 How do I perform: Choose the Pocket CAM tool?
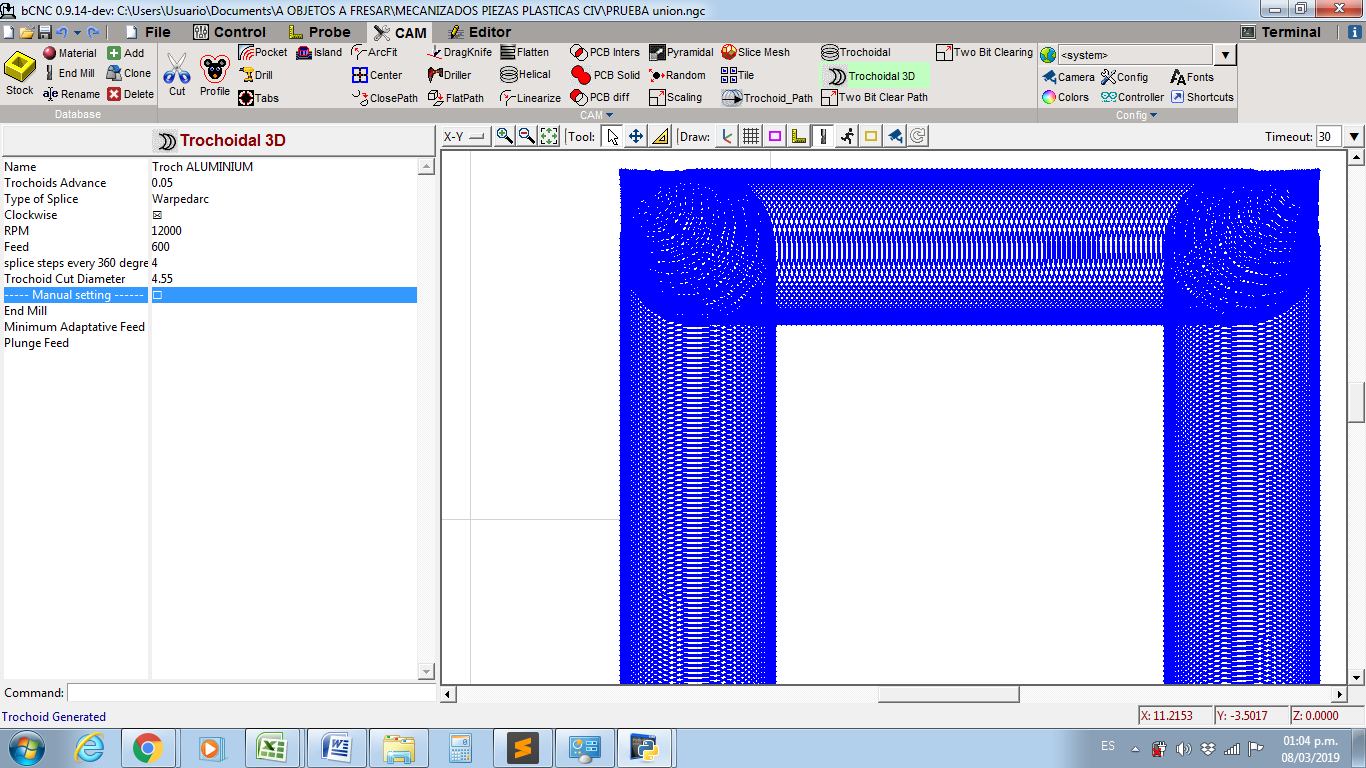coord(263,52)
